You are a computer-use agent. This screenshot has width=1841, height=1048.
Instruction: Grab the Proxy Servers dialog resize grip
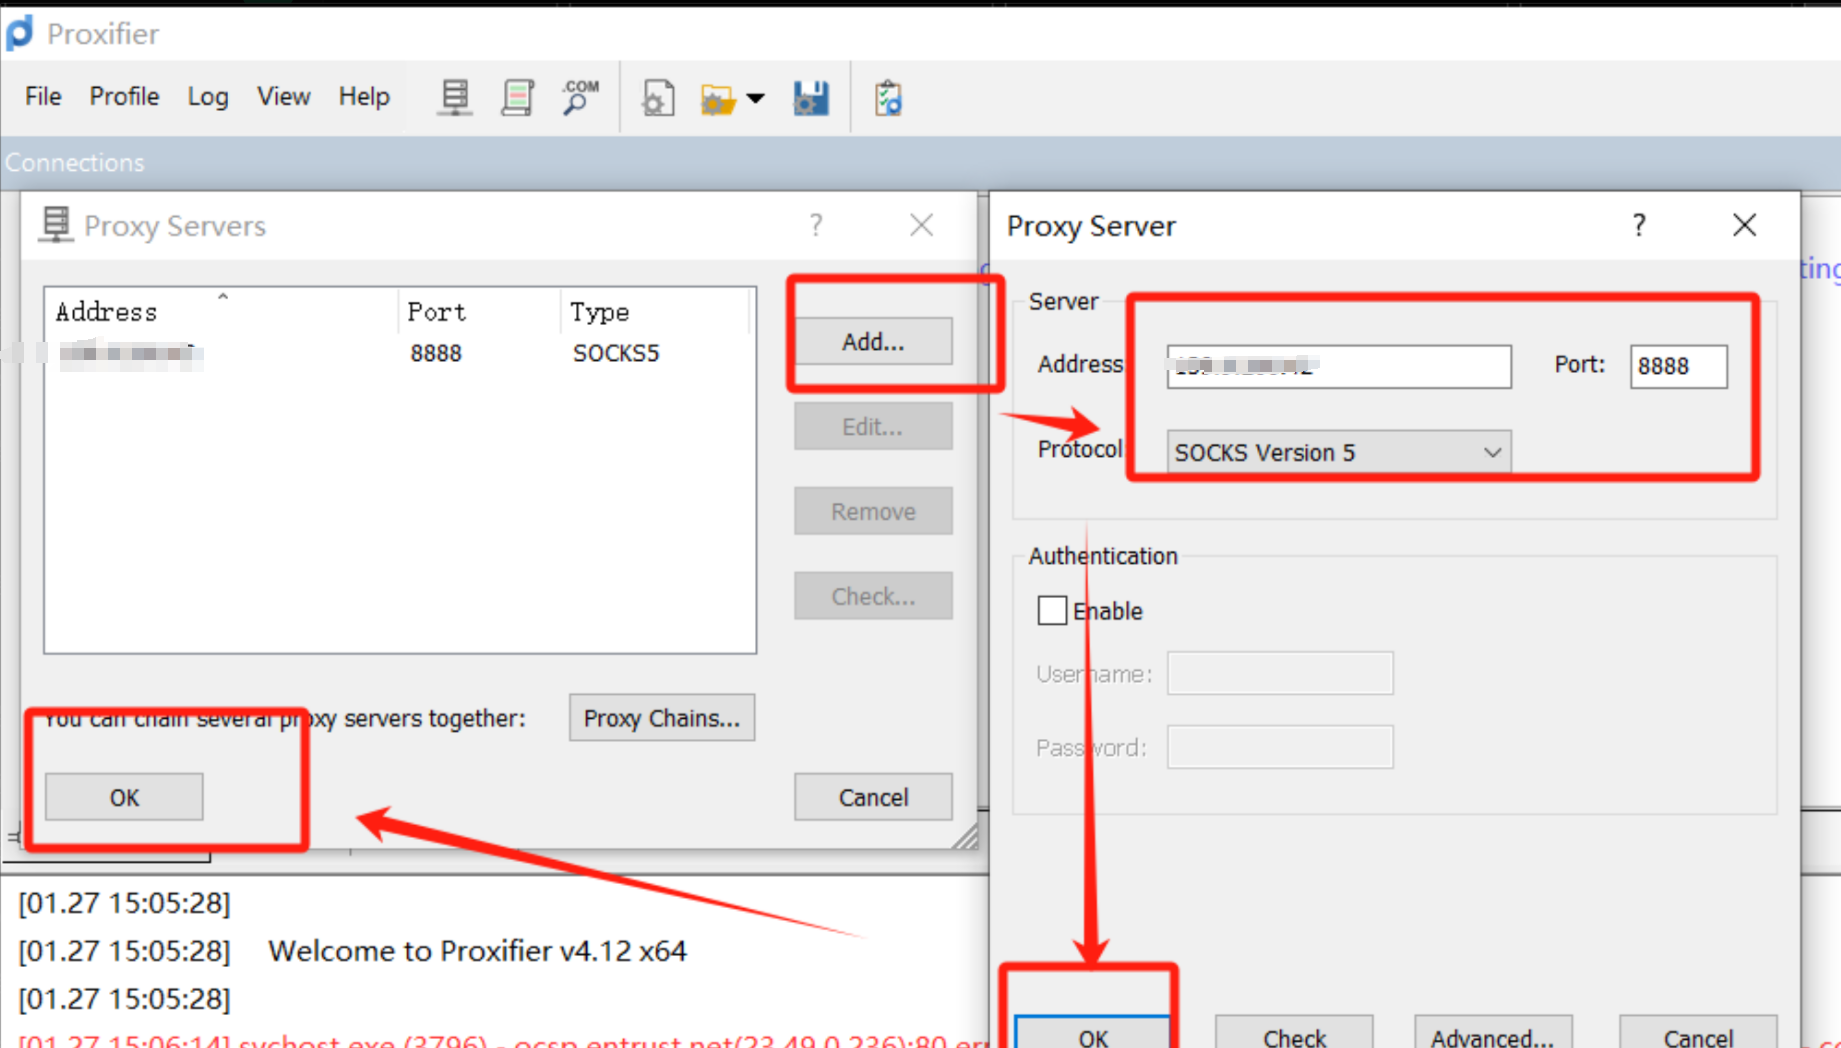pos(965,837)
